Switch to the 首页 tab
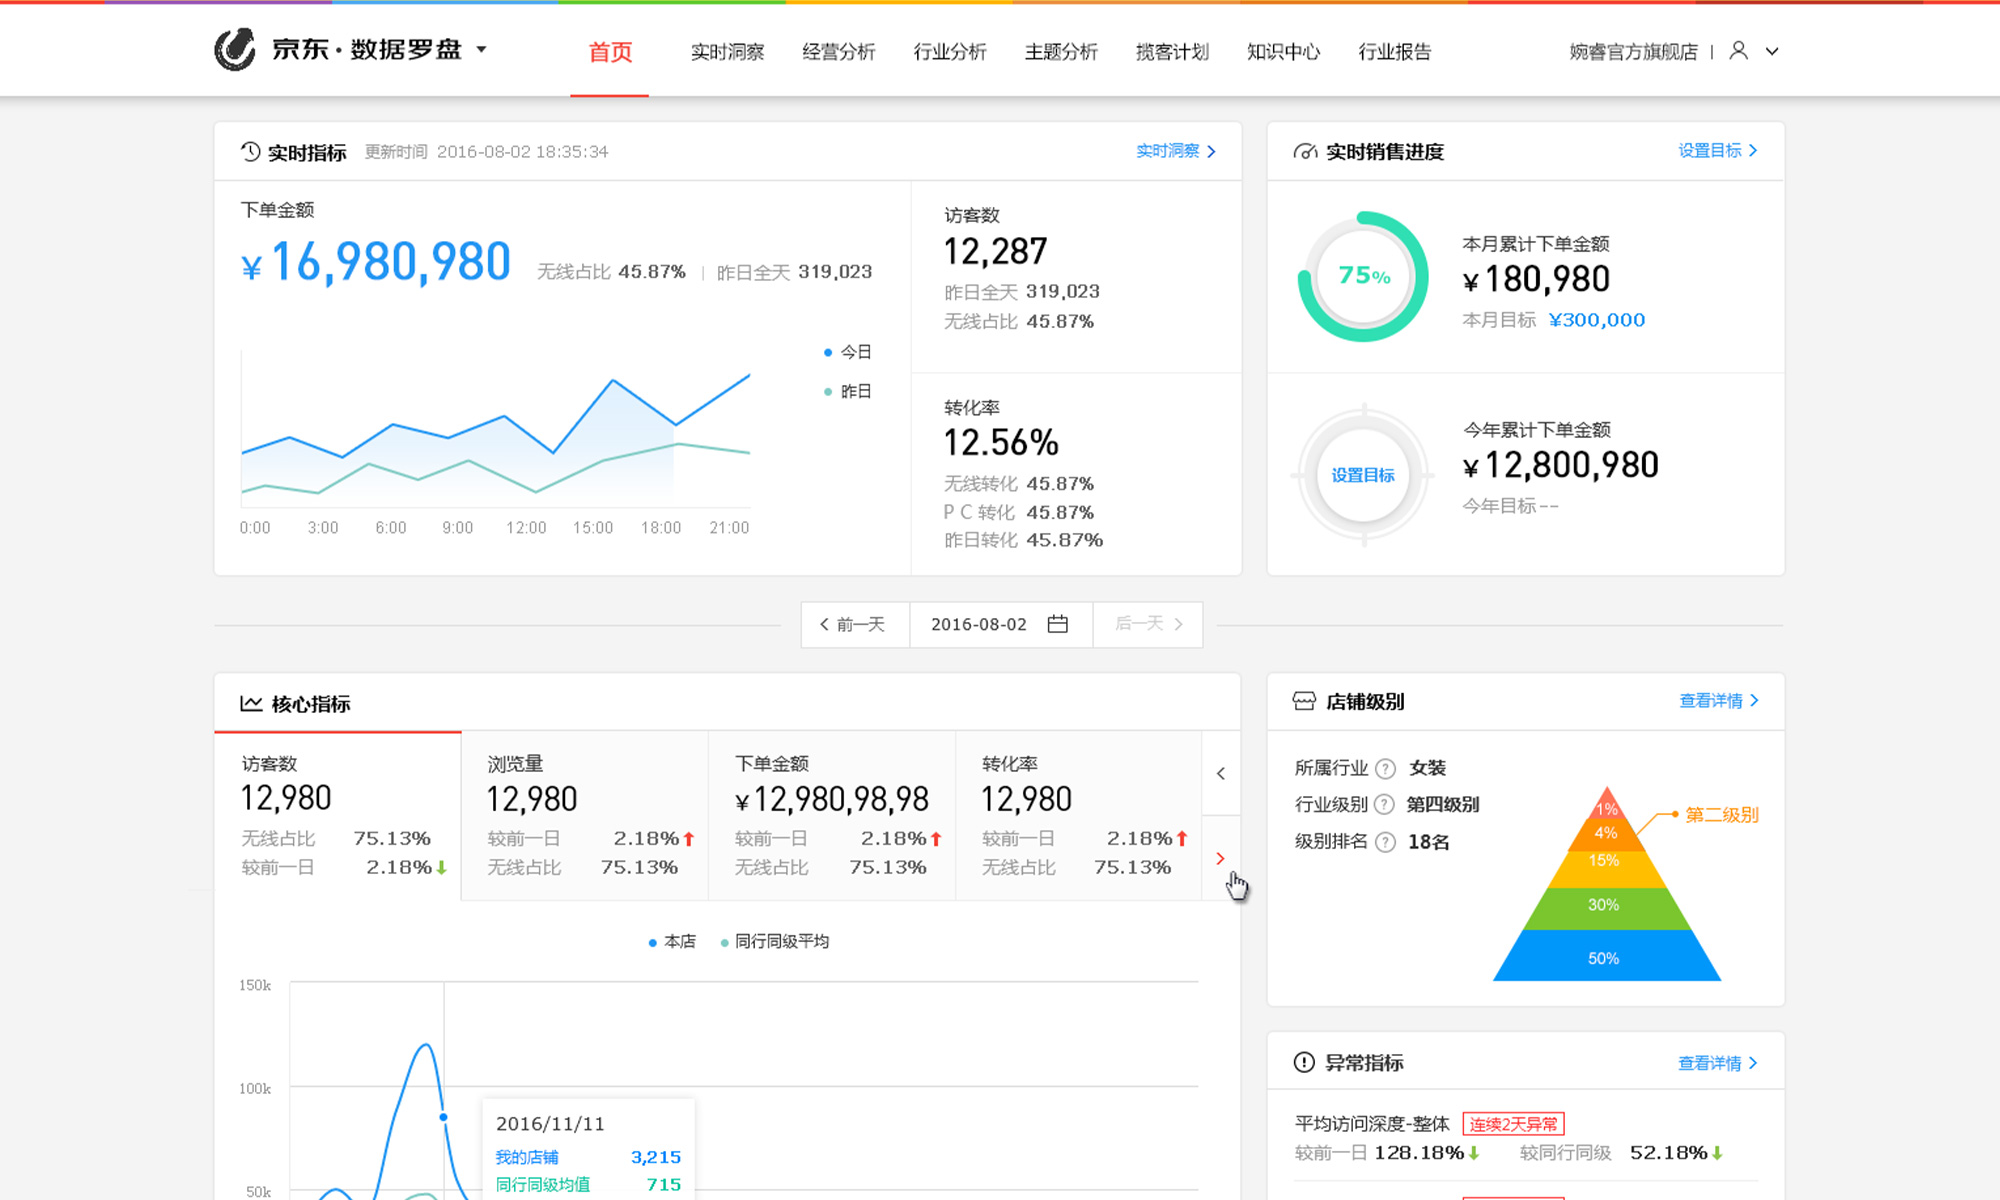2000x1200 pixels. click(x=610, y=52)
